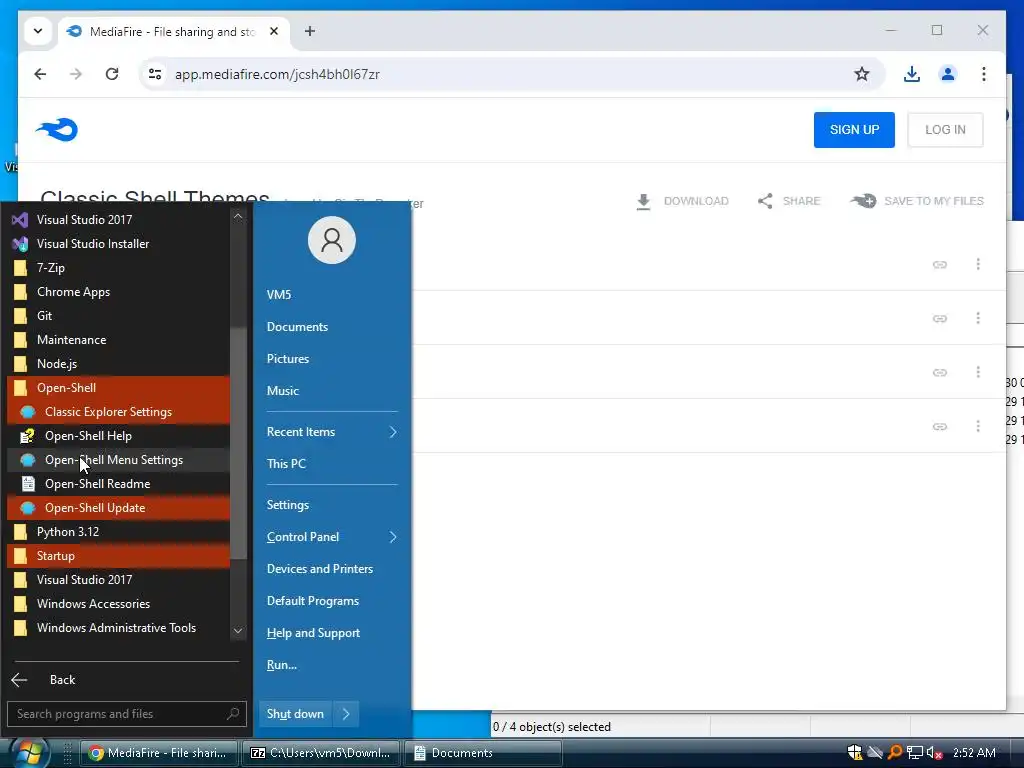Launch Visual Studio Installer

click(118, 244)
